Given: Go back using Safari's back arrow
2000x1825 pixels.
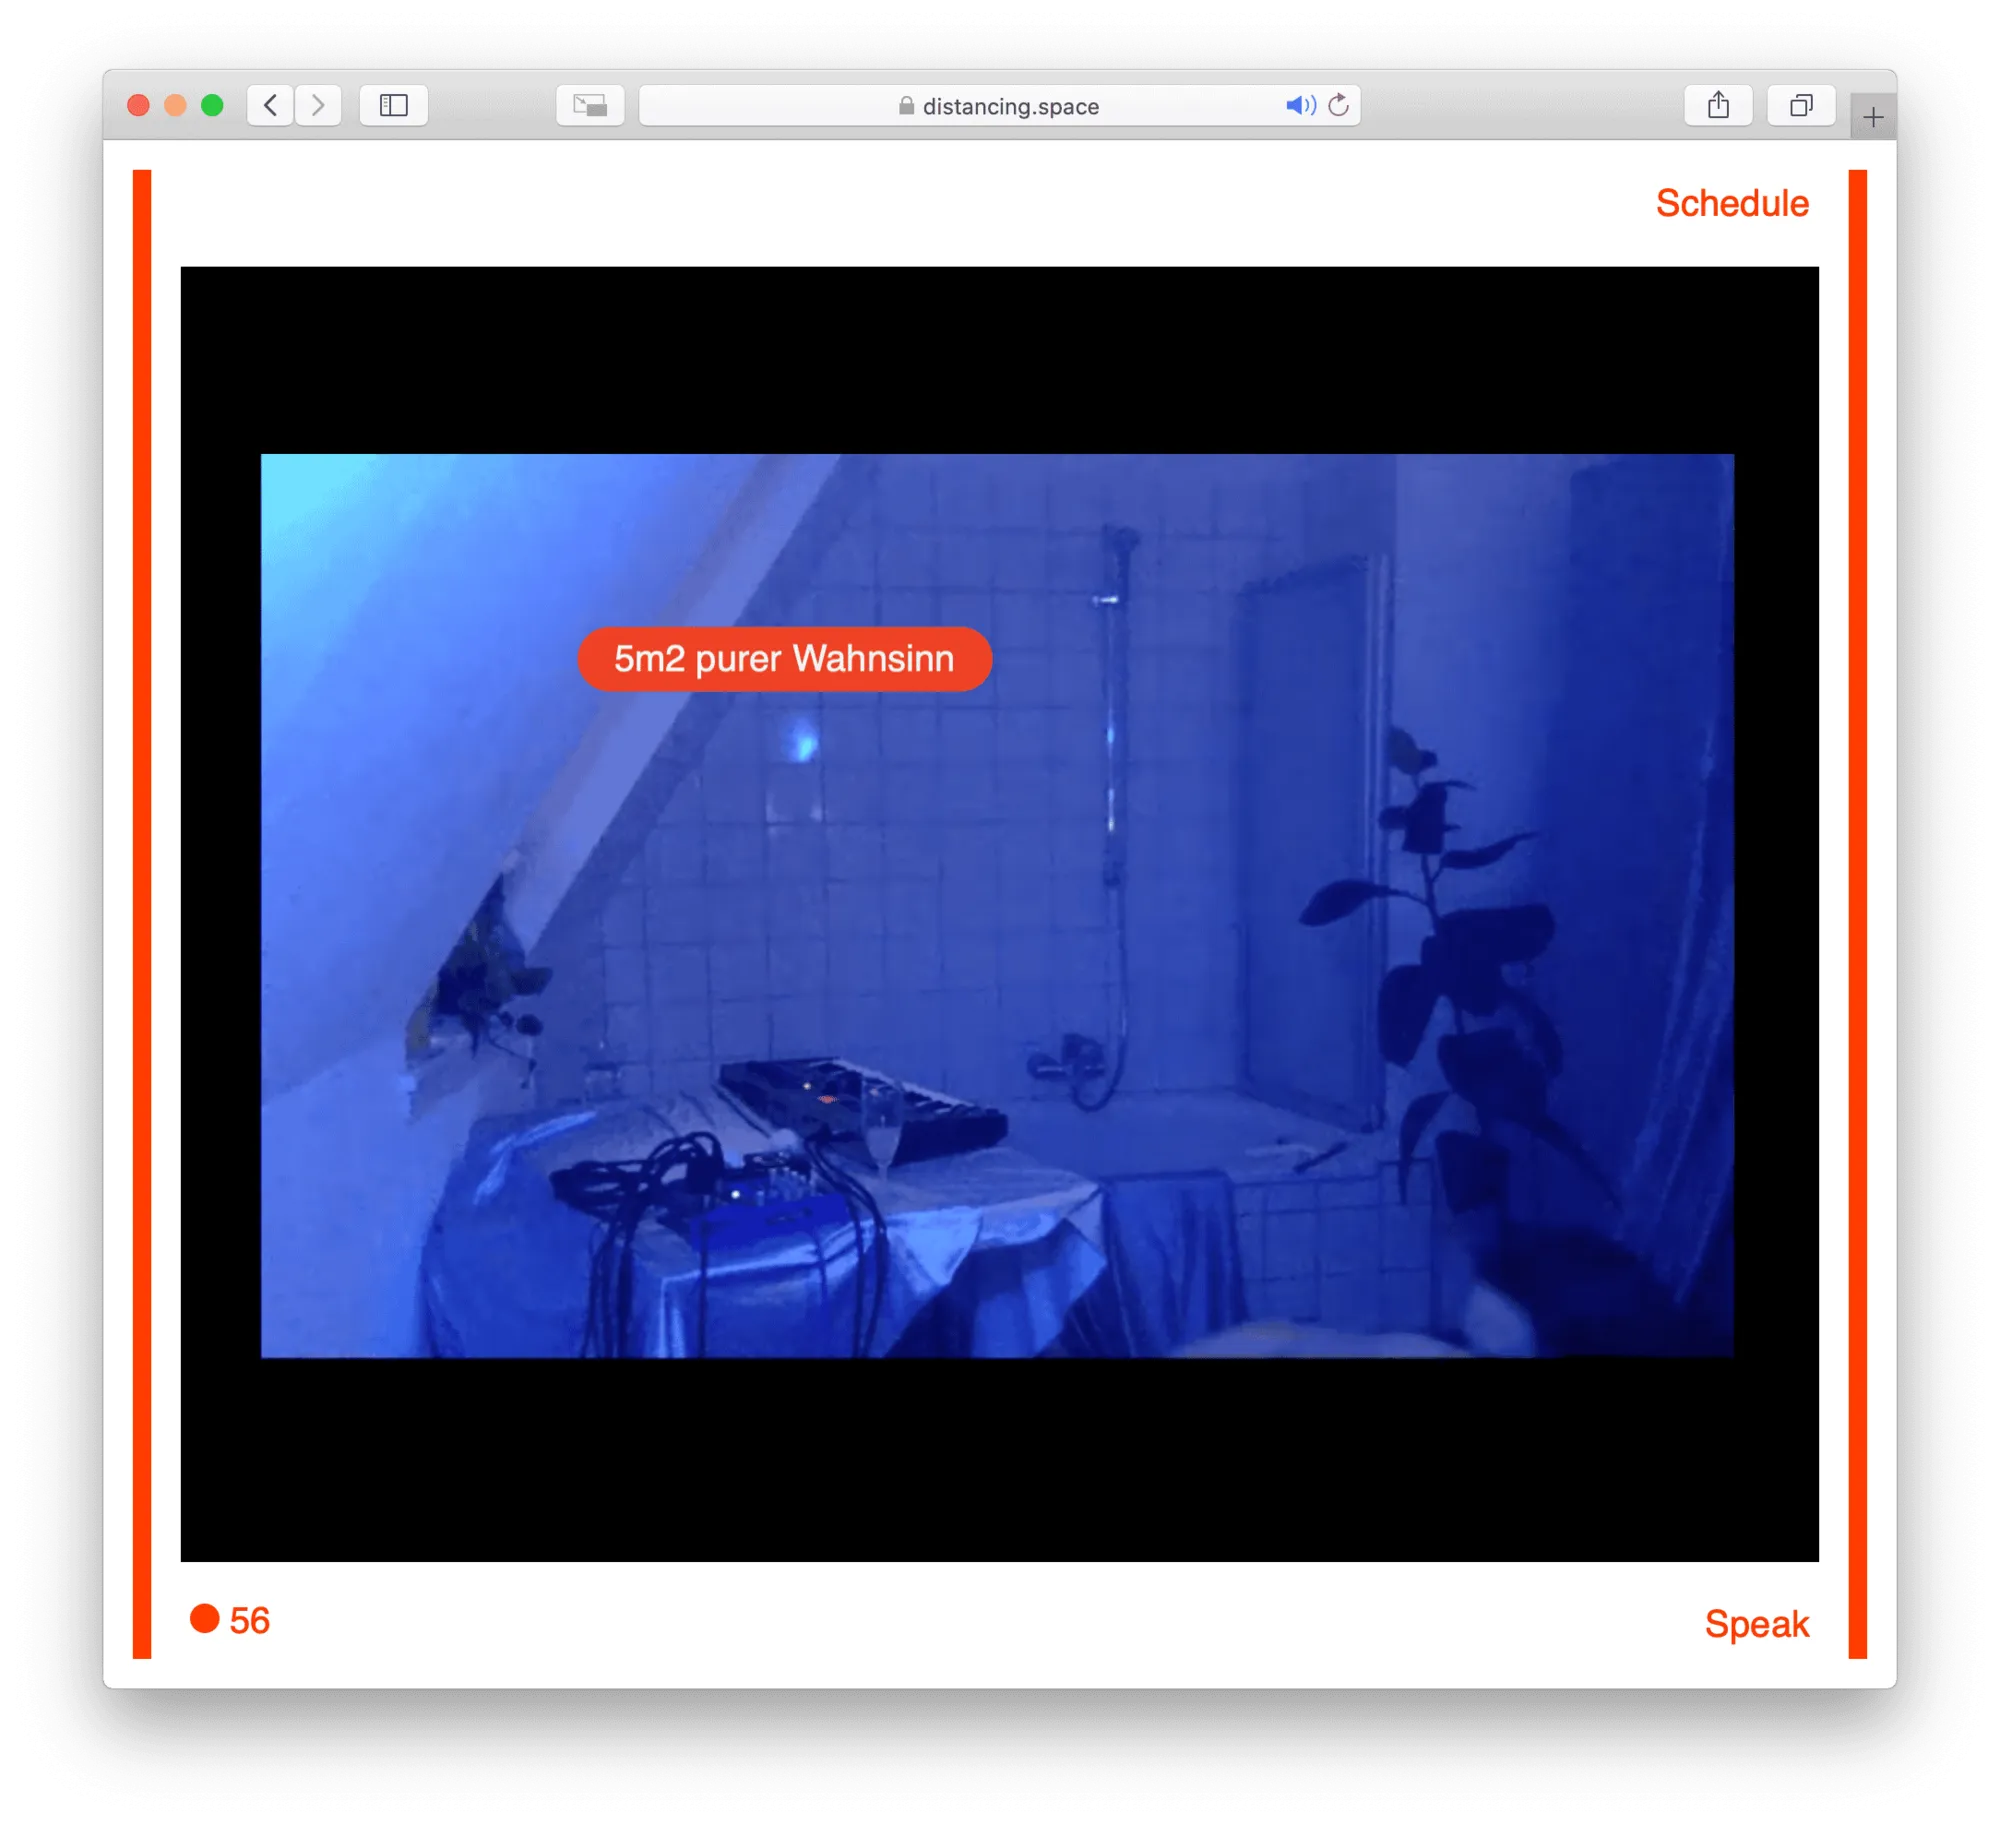Looking at the screenshot, I should (270, 105).
